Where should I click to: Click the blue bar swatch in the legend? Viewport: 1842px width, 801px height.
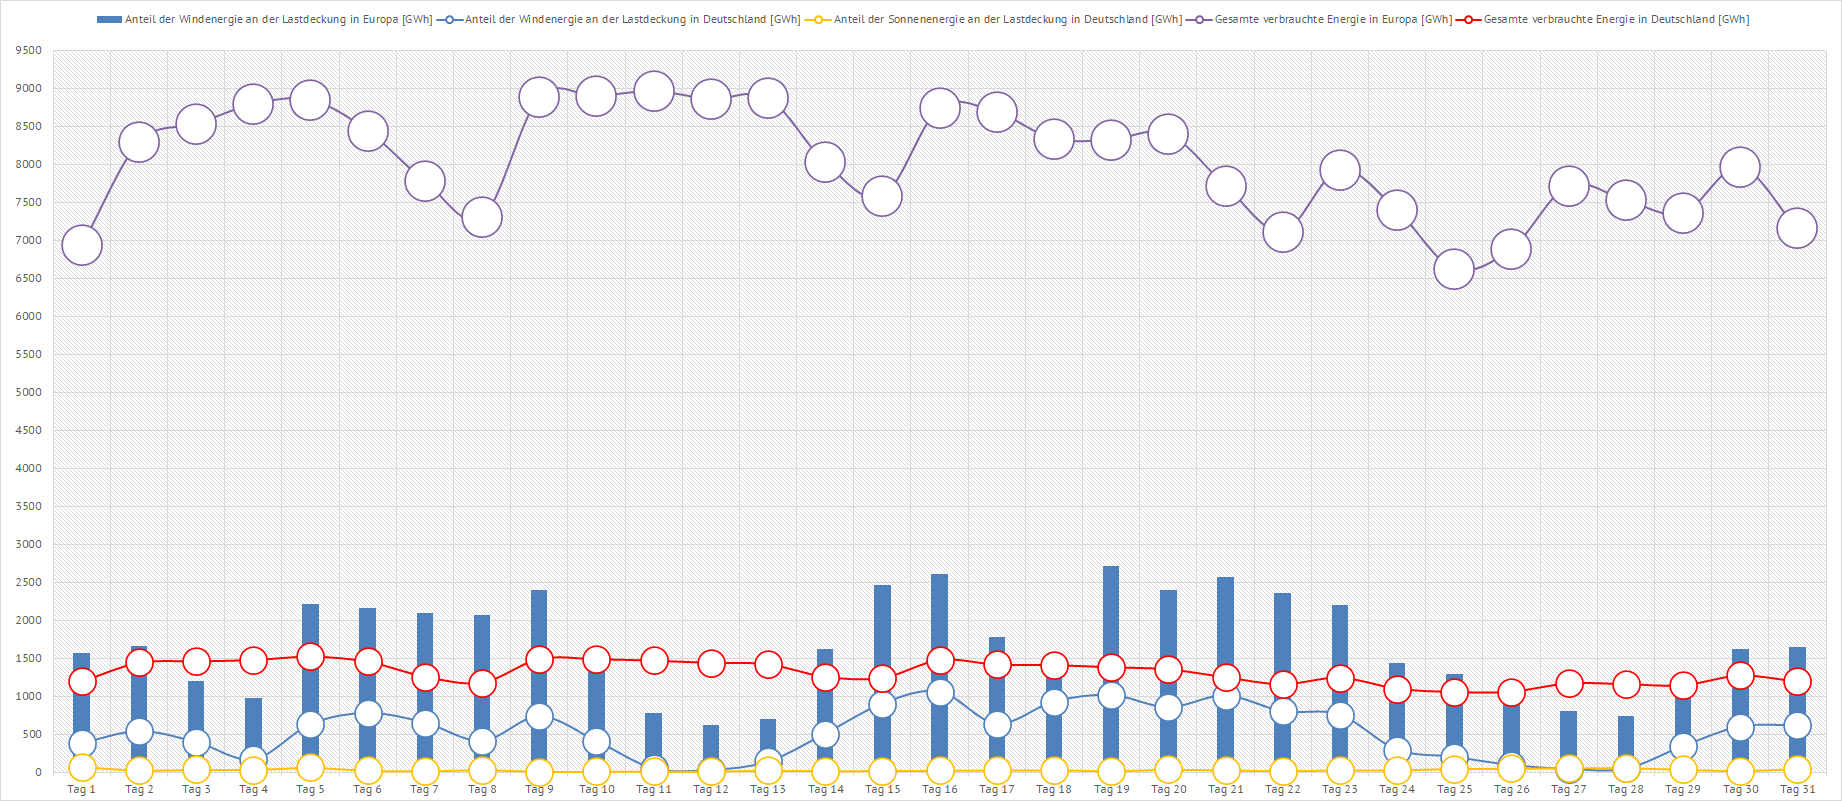pyautogui.click(x=109, y=20)
